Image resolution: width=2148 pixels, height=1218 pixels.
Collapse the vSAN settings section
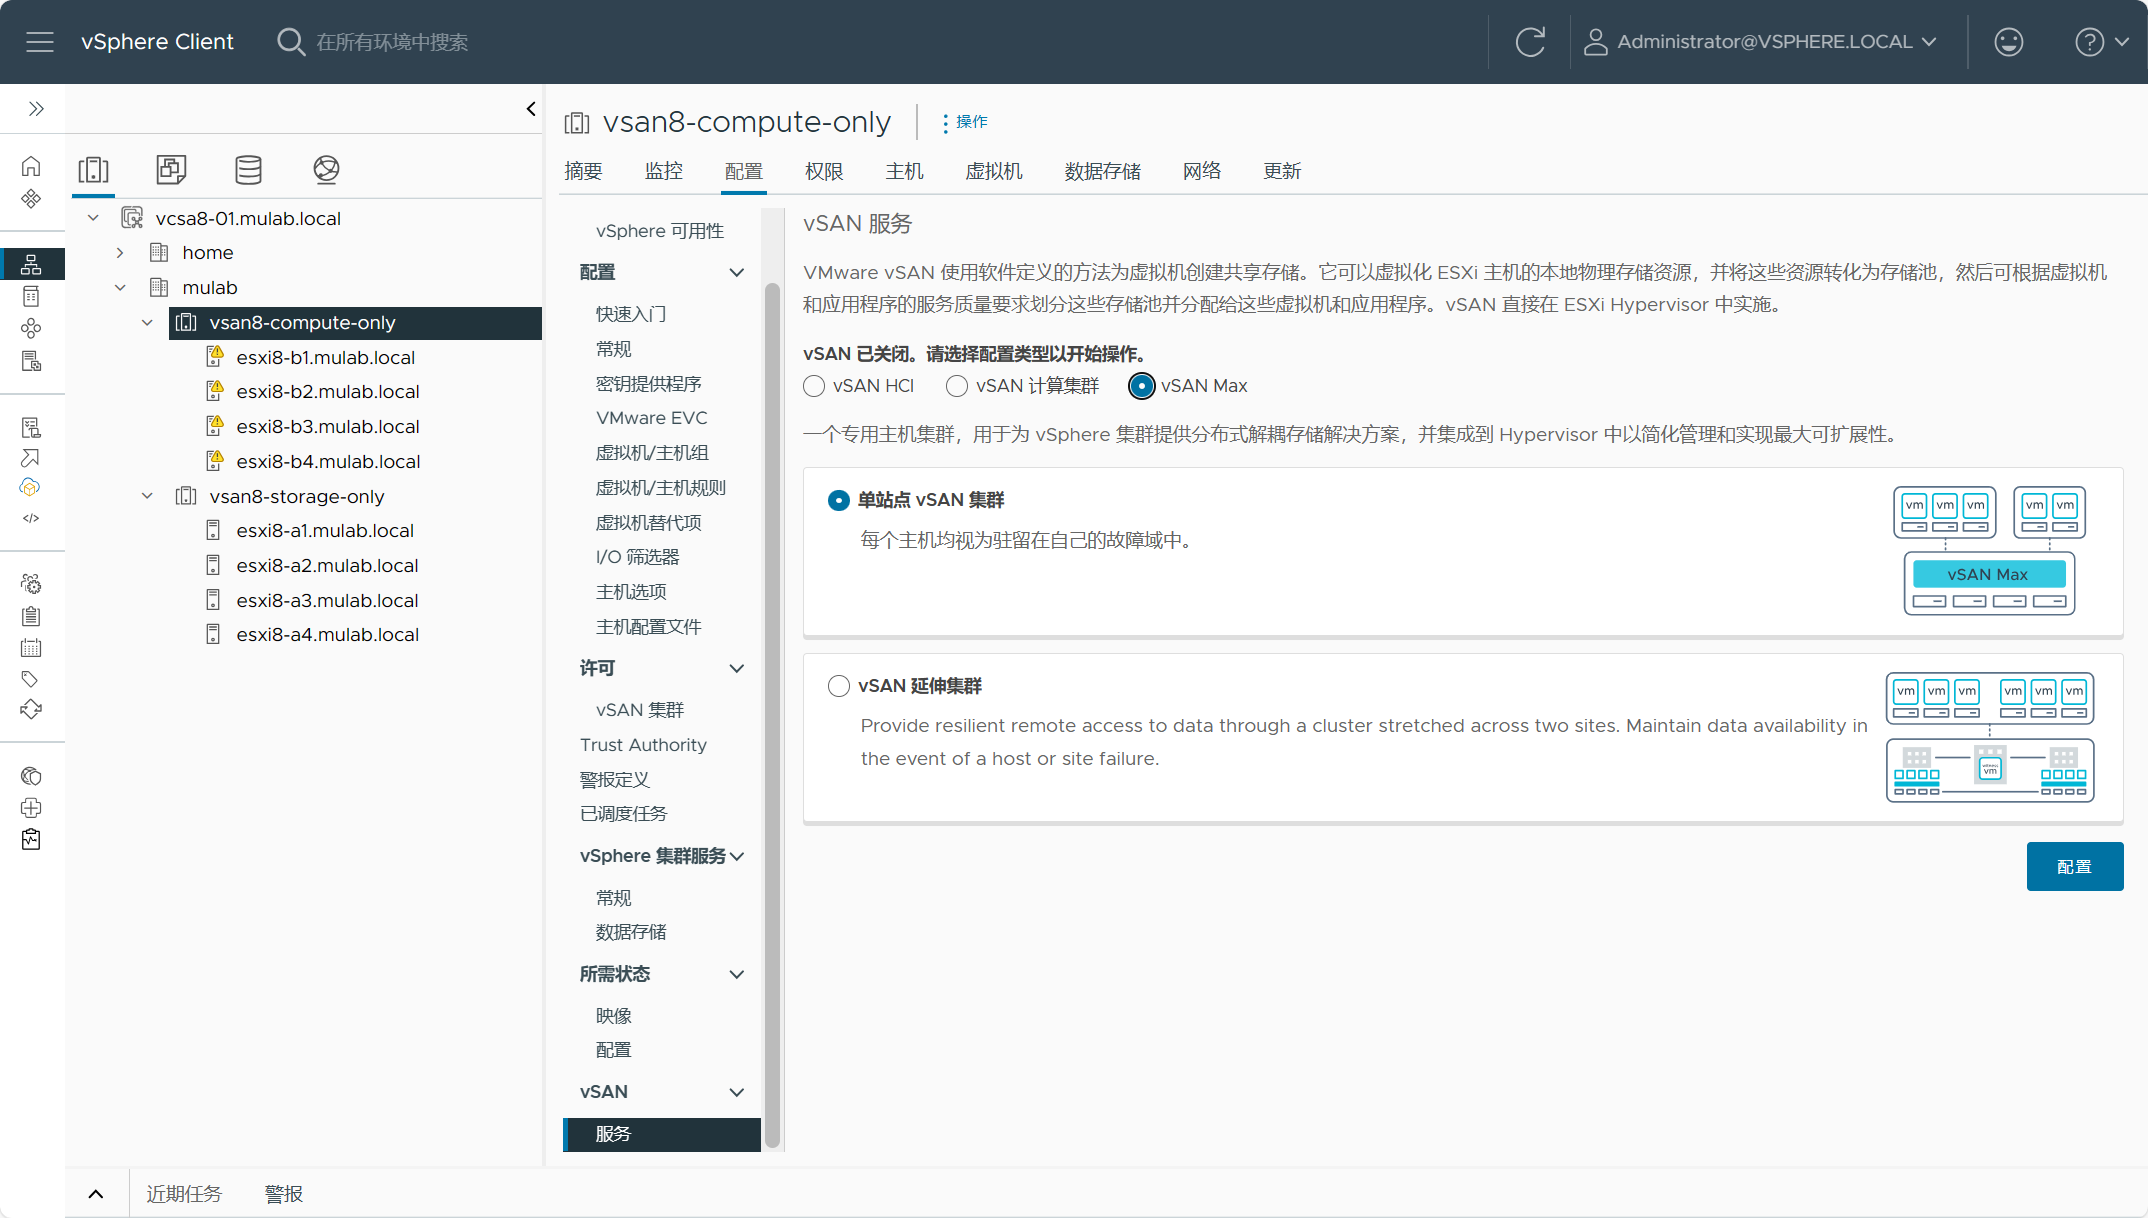(737, 1093)
